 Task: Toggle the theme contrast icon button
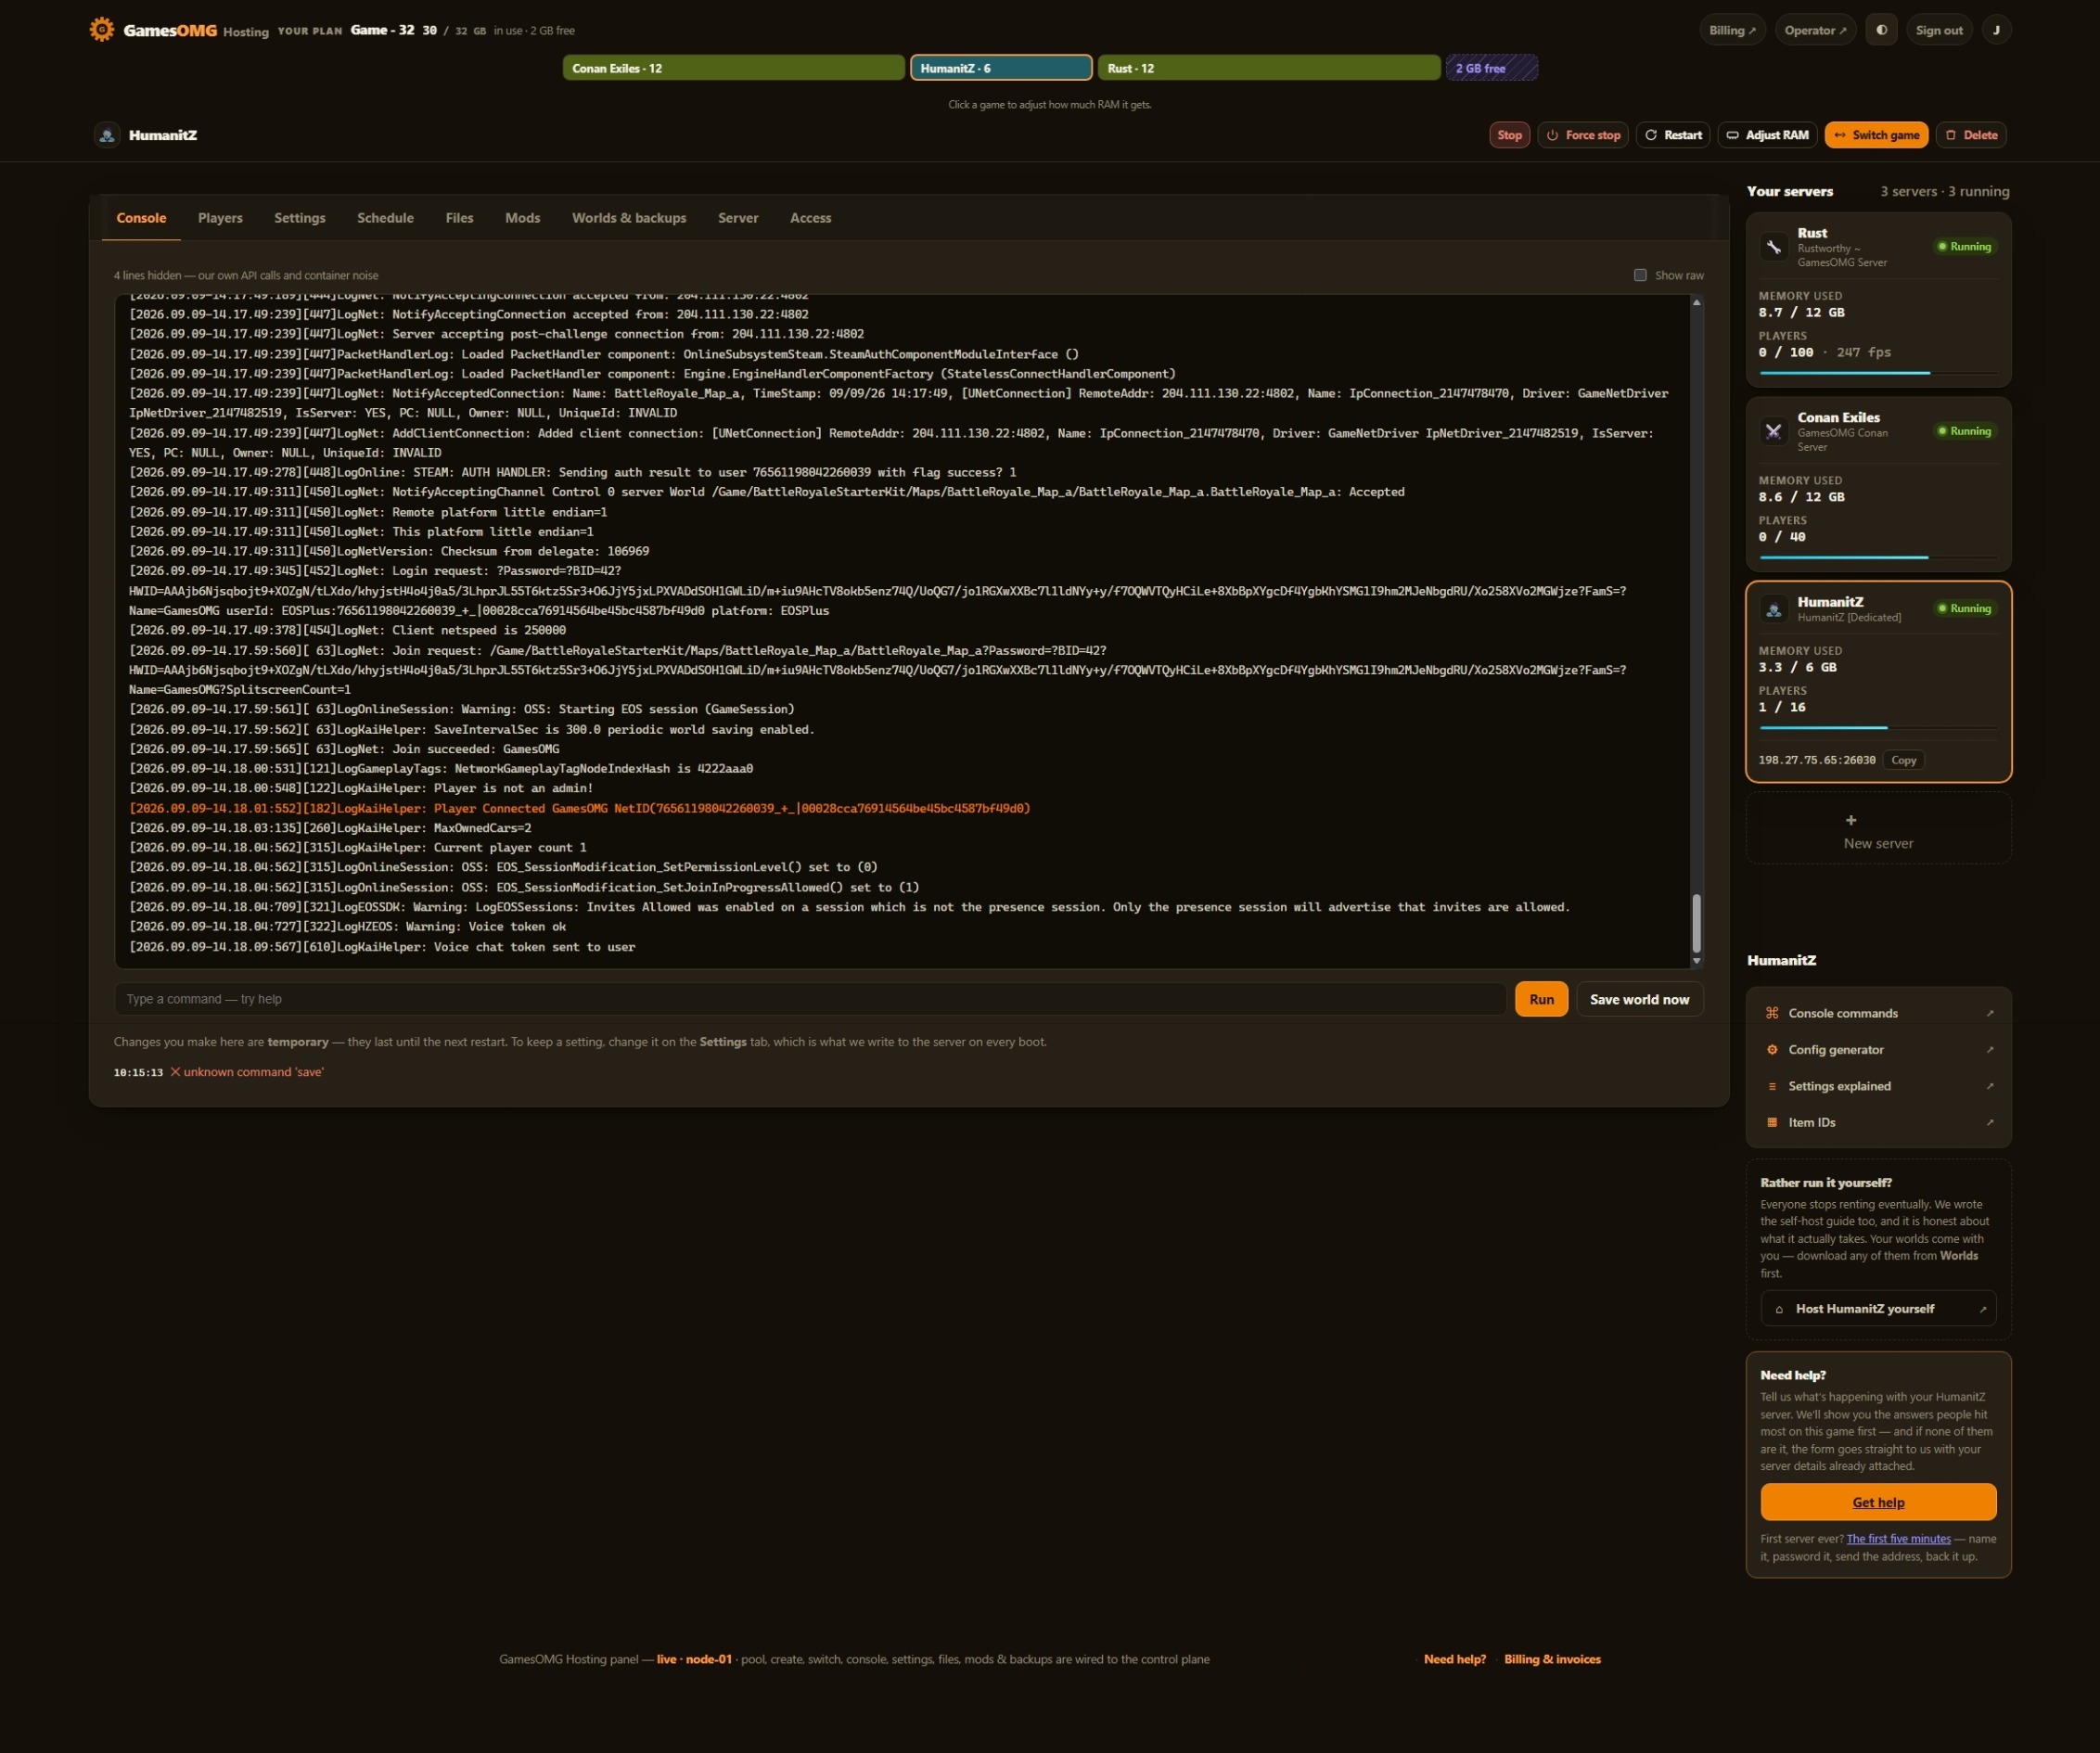tap(1881, 30)
